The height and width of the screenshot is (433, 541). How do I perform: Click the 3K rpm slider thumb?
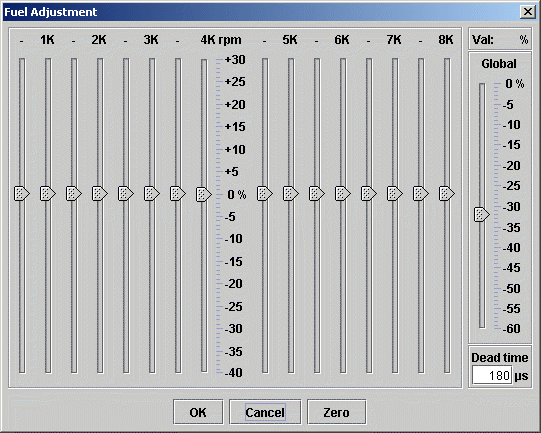coord(152,193)
